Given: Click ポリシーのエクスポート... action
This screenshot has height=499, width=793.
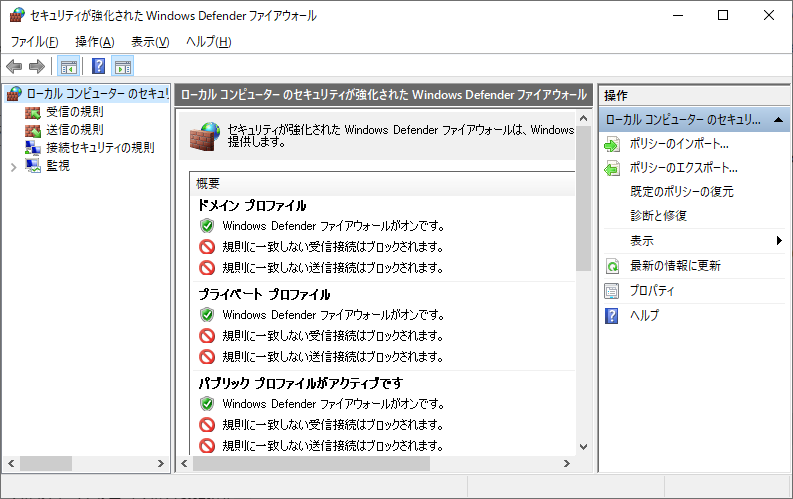Looking at the screenshot, I should pyautogui.click(x=684, y=168).
